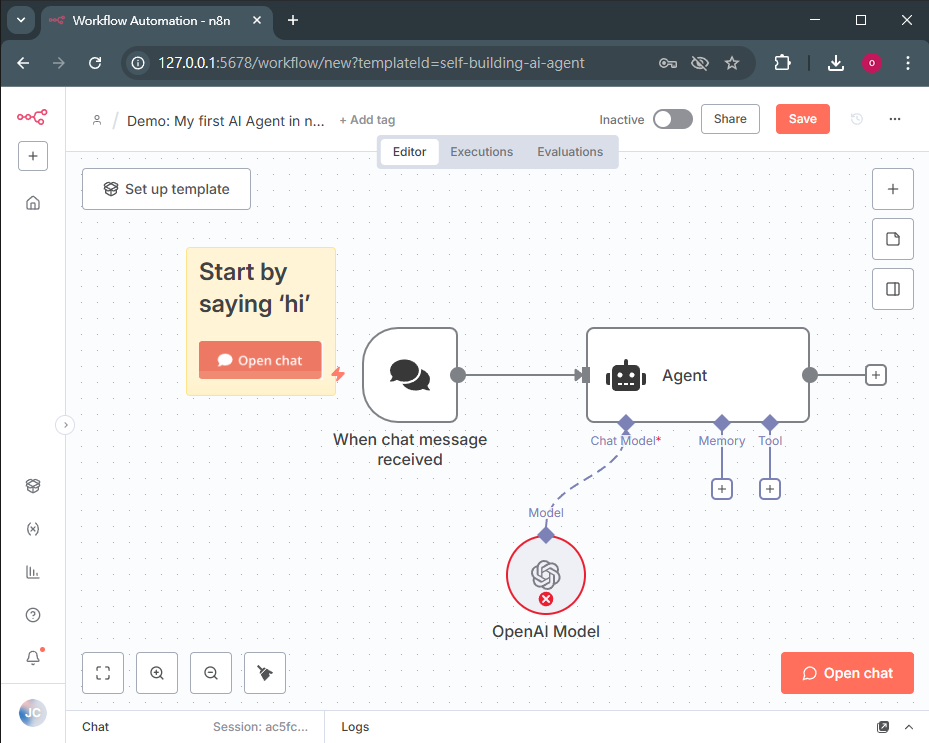Screen dimensions: 929x743
Task: Add a sticky note to canvas
Action: coord(892,239)
